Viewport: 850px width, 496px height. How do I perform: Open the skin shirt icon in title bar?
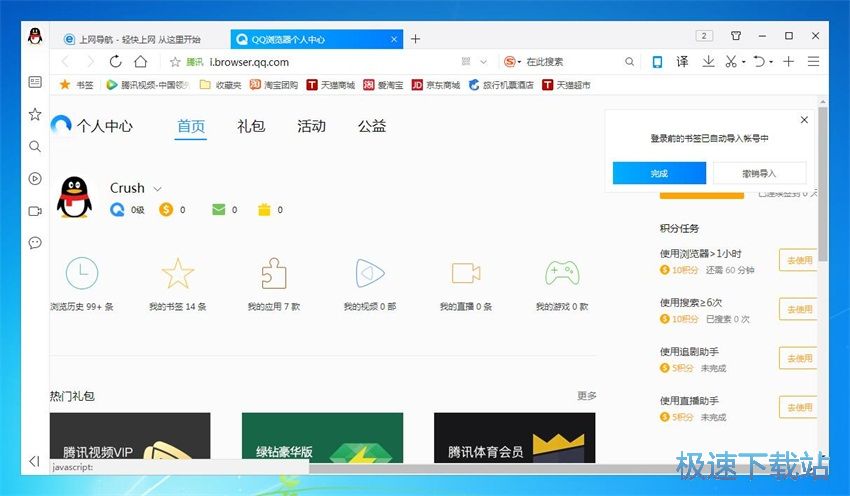coord(736,36)
